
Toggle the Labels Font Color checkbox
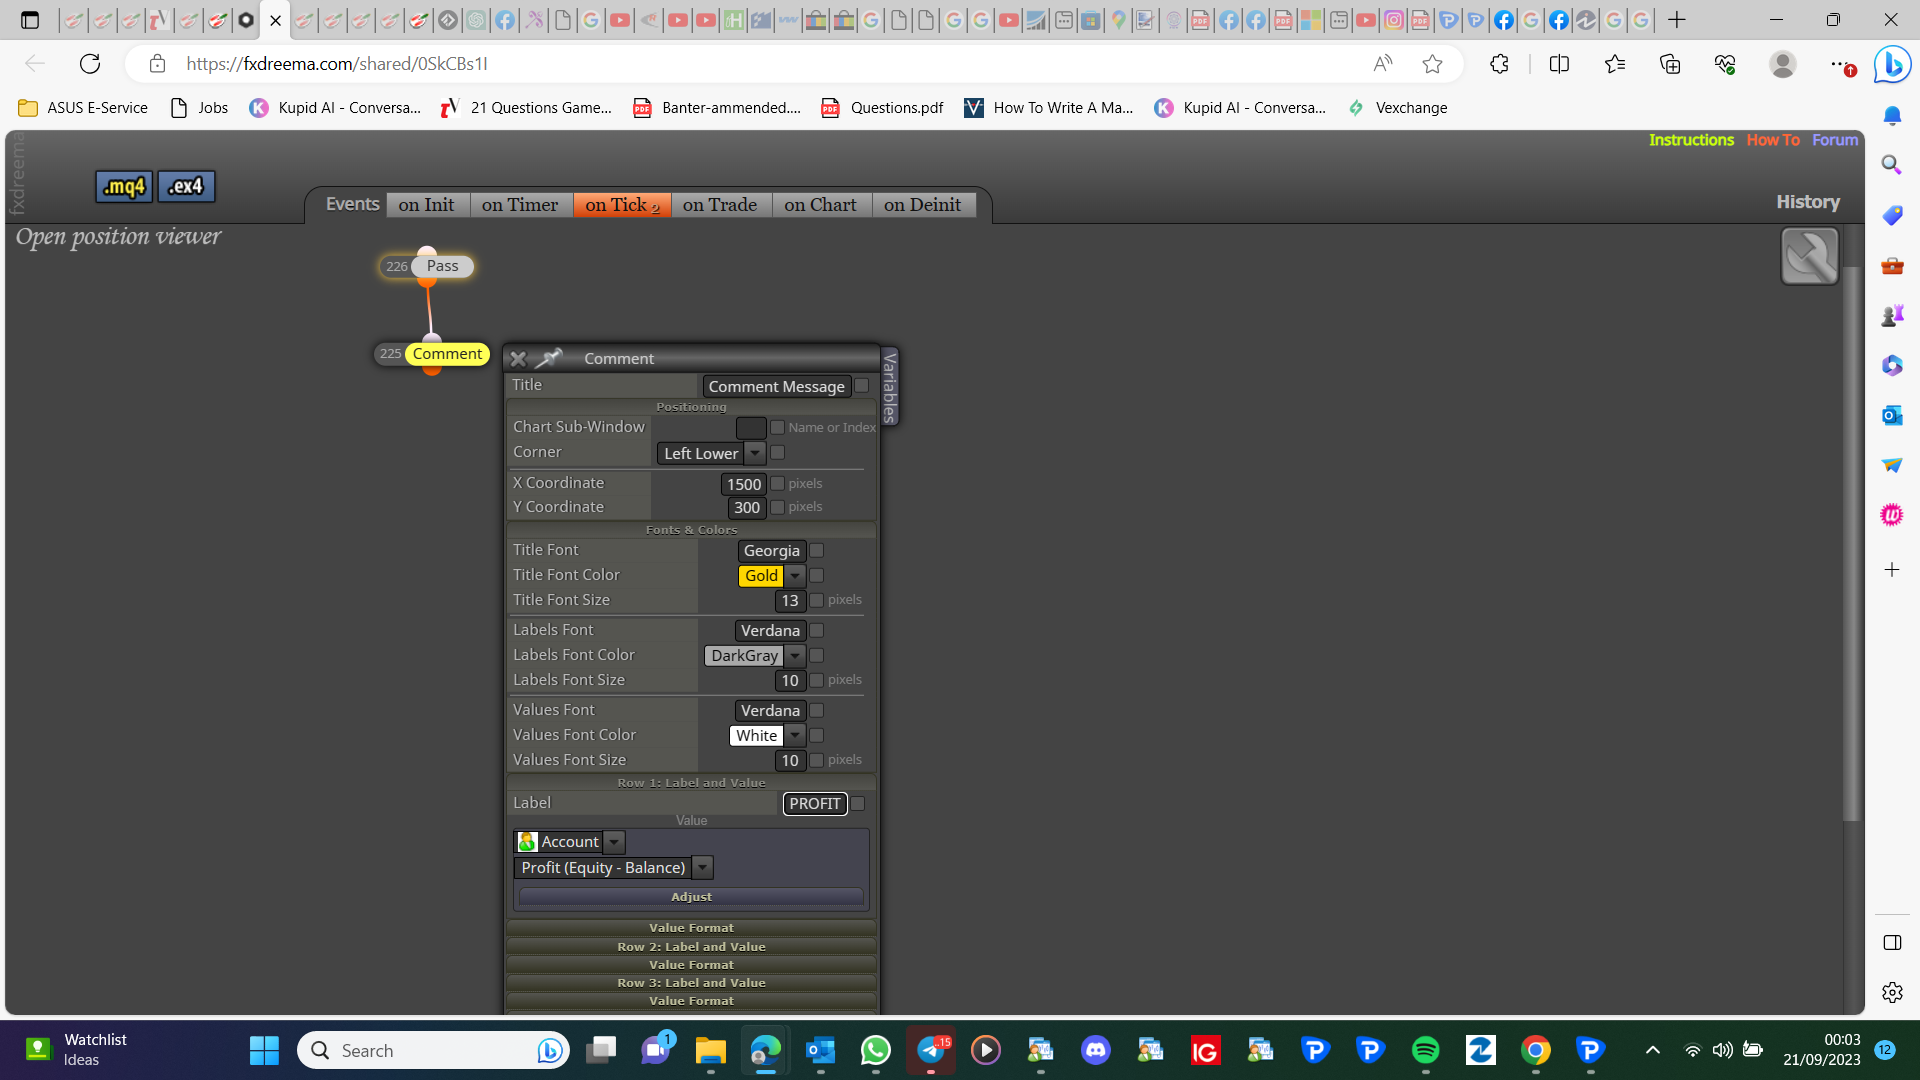point(816,655)
